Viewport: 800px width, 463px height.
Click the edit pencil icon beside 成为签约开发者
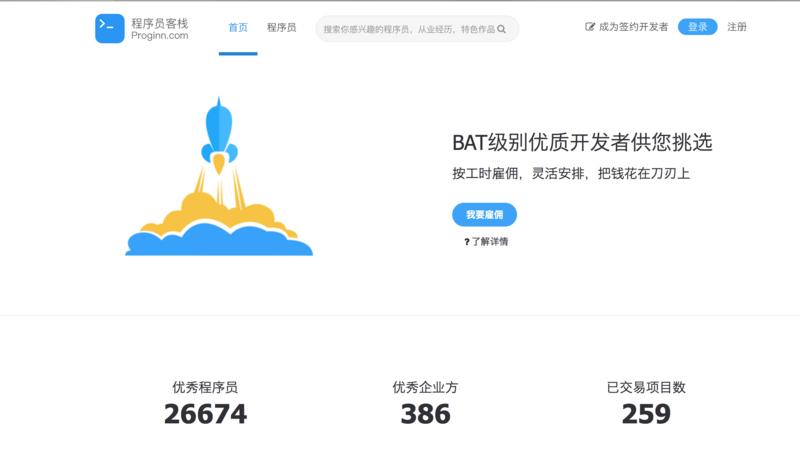coord(589,27)
